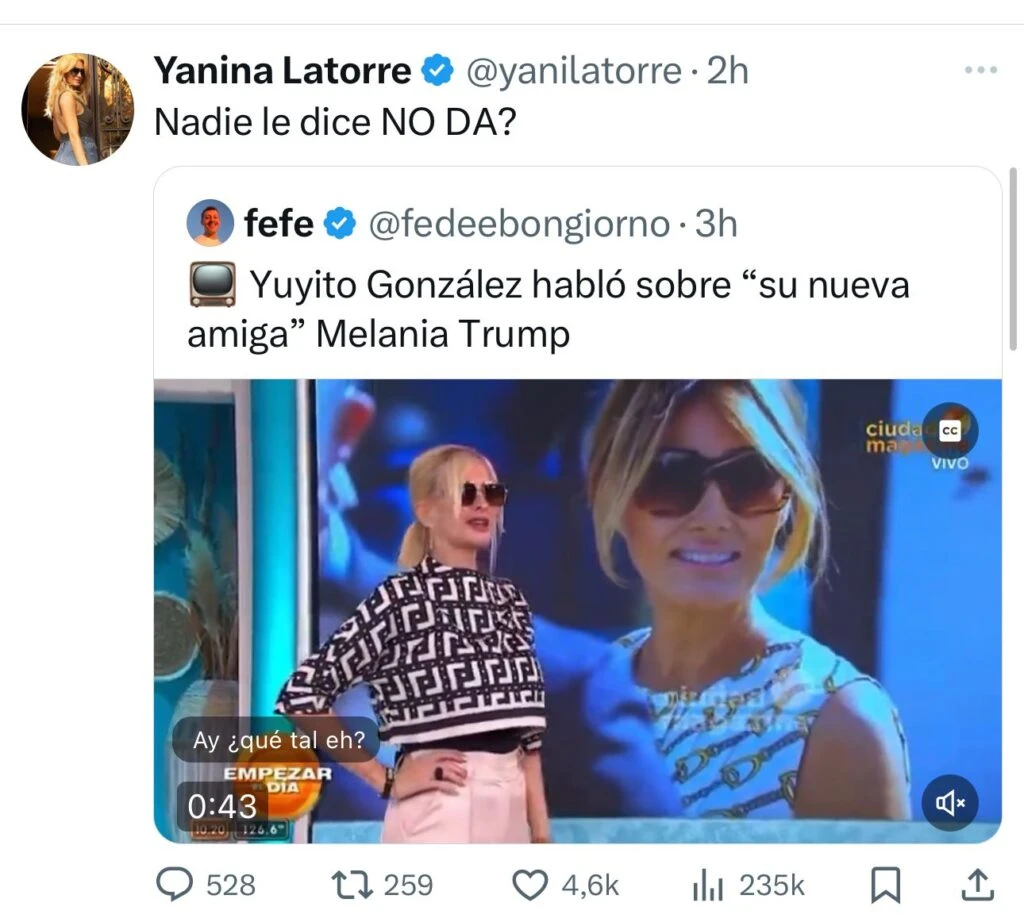The width and height of the screenshot is (1024, 922).
Task: View tweet analytics bar chart icon
Action: [x=708, y=884]
